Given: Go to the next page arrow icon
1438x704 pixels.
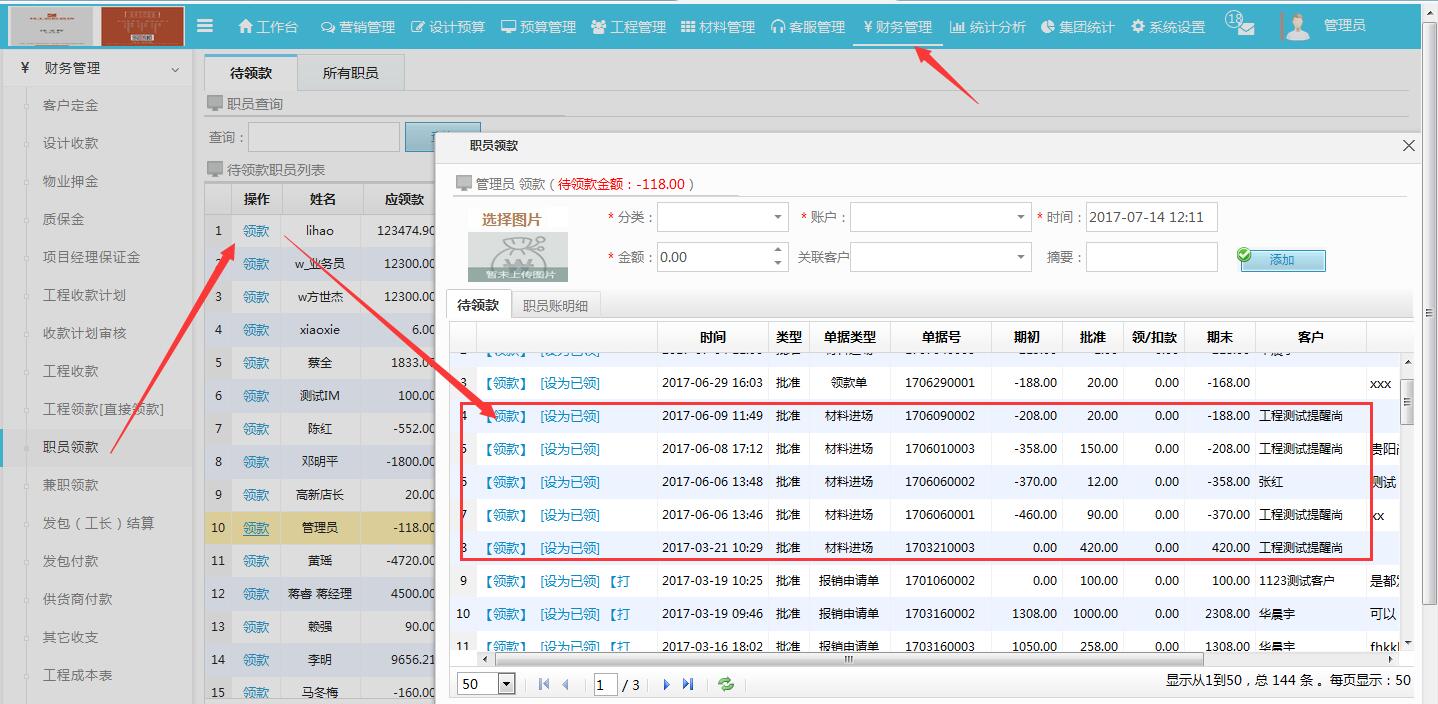Looking at the screenshot, I should [x=666, y=684].
